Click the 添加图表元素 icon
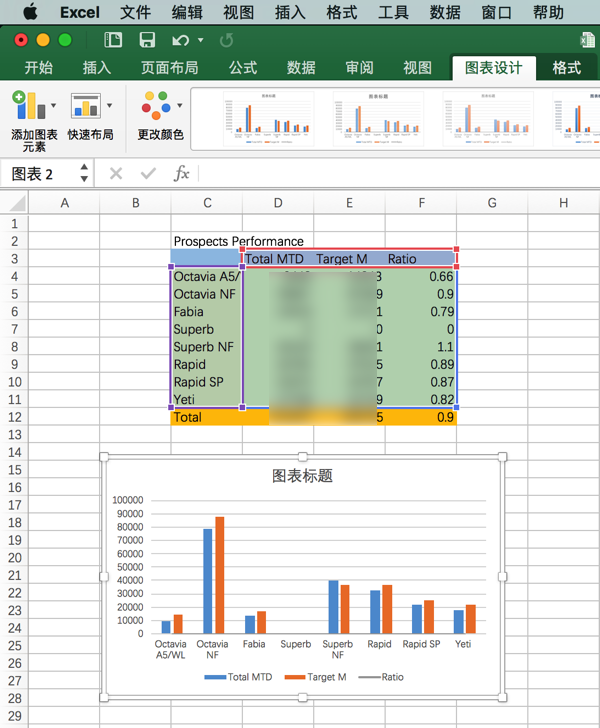600x728 pixels. [x=28, y=105]
